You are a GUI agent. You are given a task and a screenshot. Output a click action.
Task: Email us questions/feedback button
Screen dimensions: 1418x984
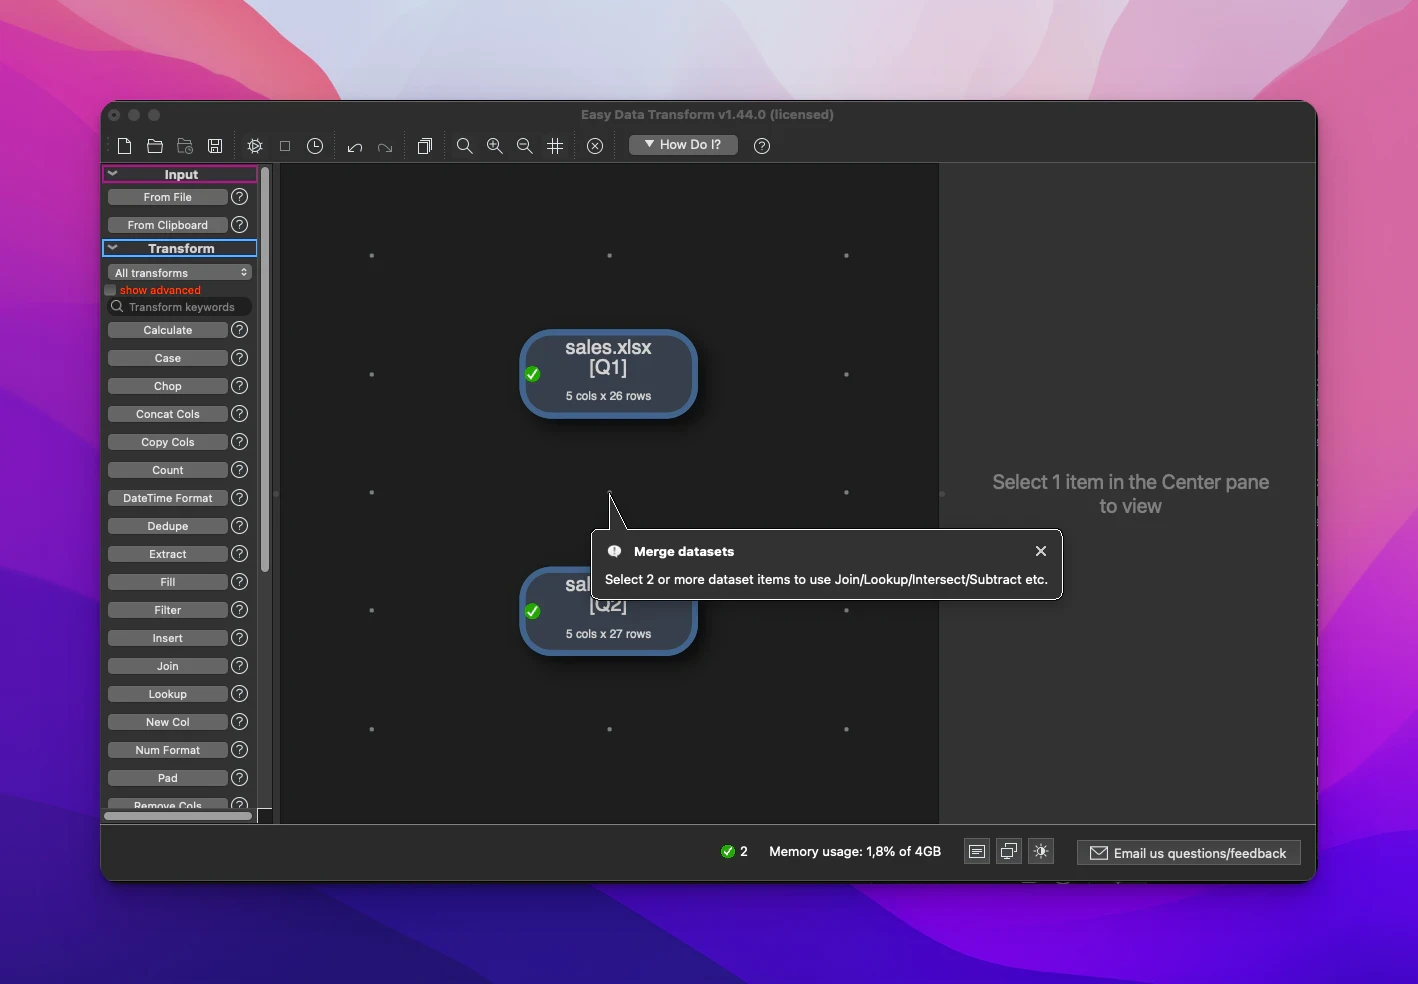pyautogui.click(x=1188, y=853)
